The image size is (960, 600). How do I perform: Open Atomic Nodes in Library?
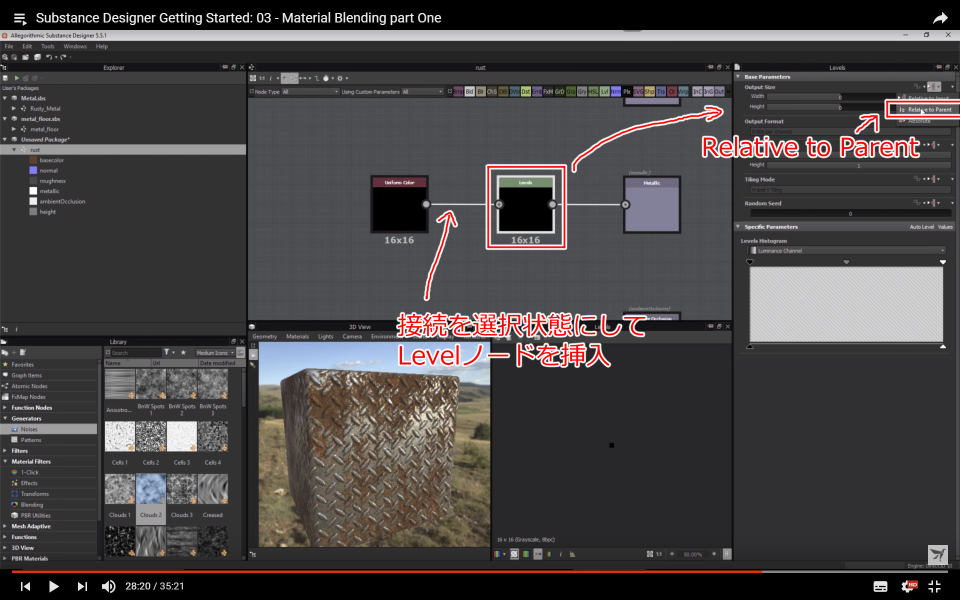coord(29,386)
